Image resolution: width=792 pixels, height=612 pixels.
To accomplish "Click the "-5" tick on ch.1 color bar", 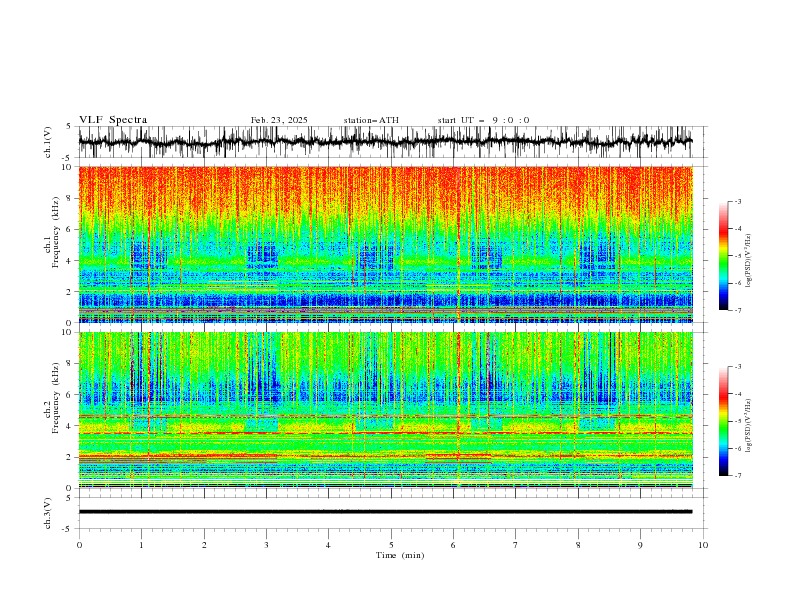I will pyautogui.click(x=737, y=256).
